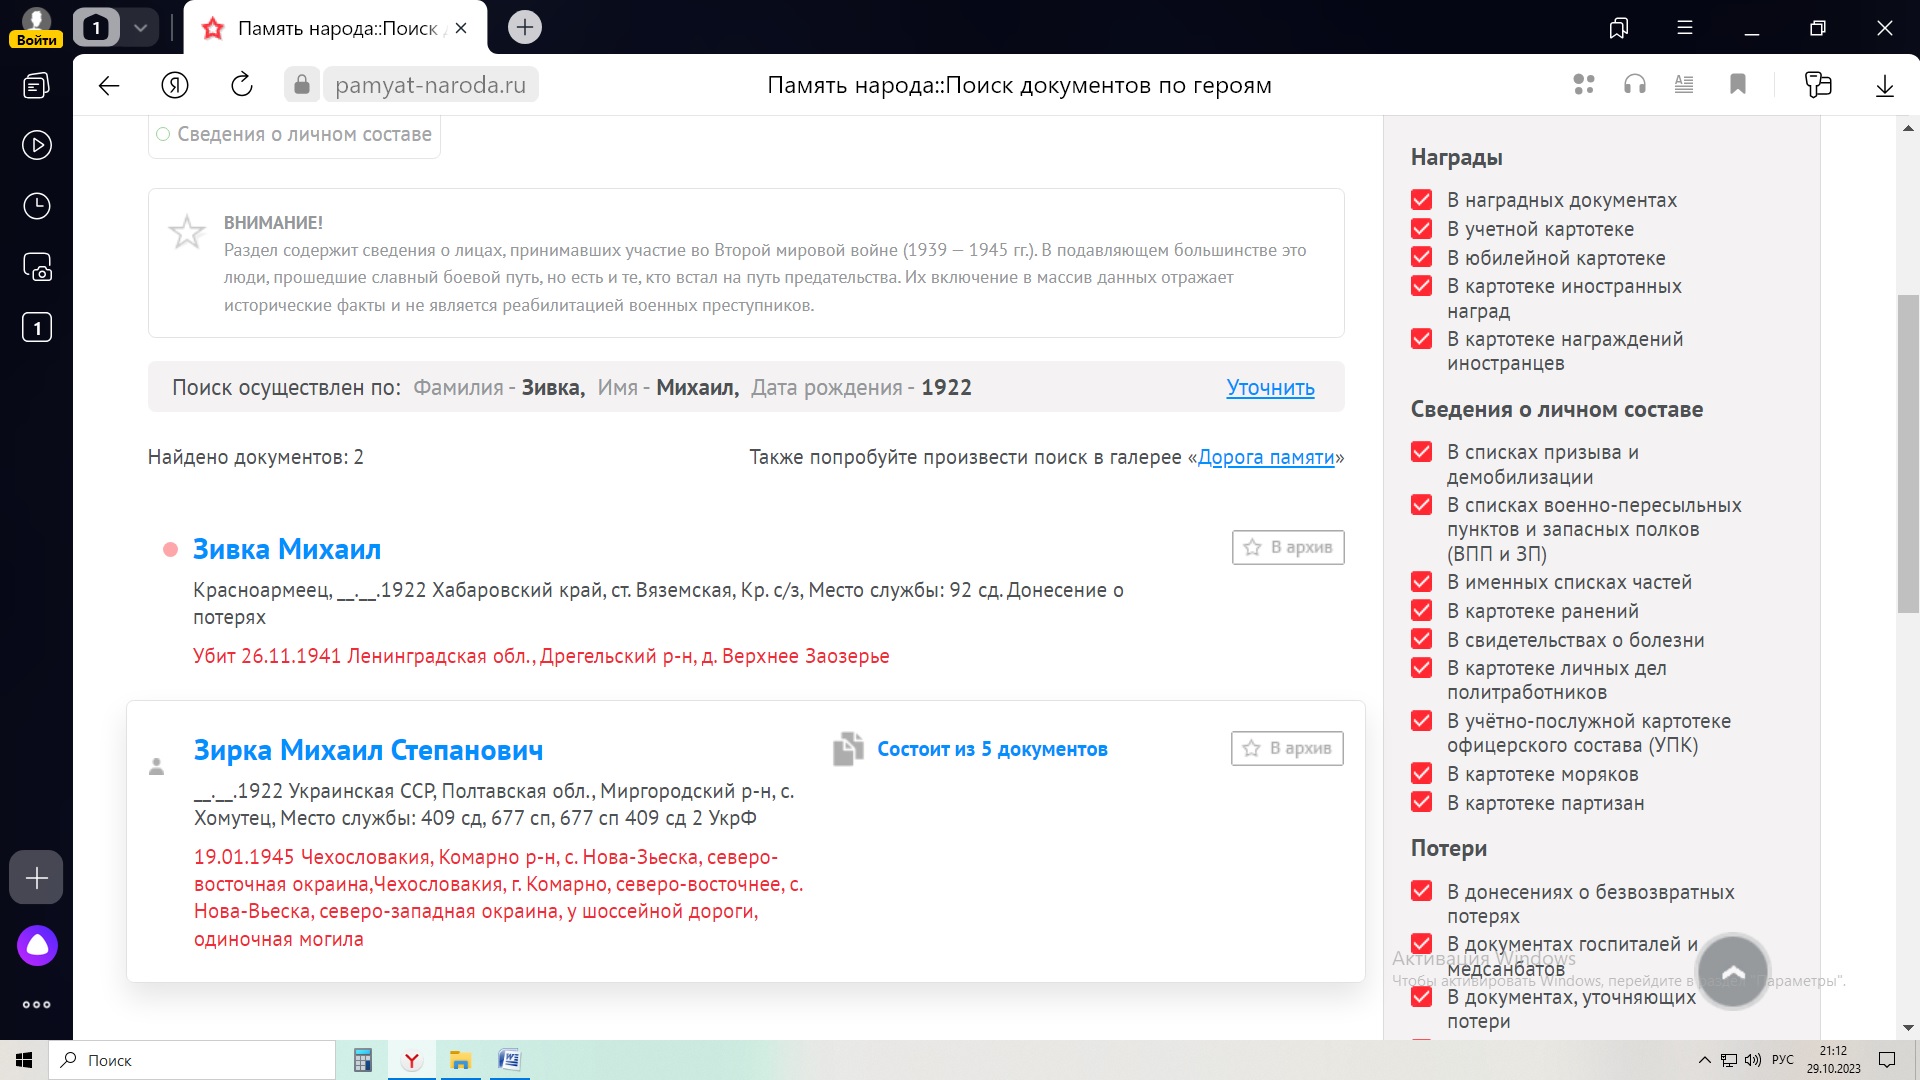Uncheck "В картотеке партизан" checkbox

point(1421,803)
